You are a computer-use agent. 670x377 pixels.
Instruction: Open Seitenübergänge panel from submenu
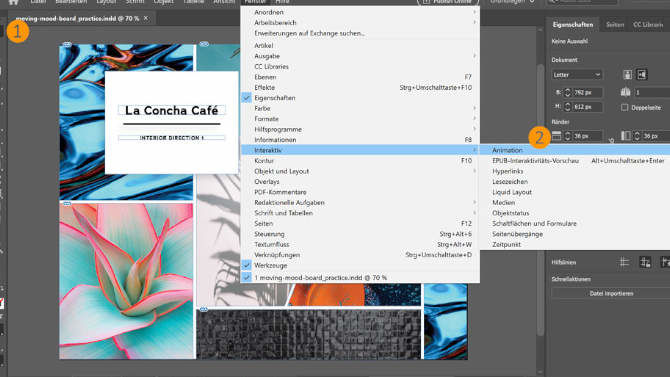(575, 234)
